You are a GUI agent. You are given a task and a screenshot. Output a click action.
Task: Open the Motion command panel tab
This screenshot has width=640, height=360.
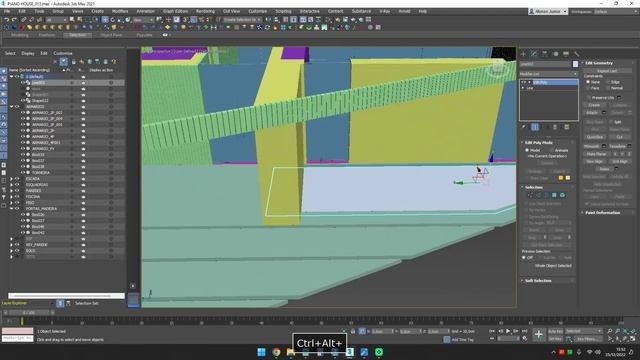tap(555, 54)
